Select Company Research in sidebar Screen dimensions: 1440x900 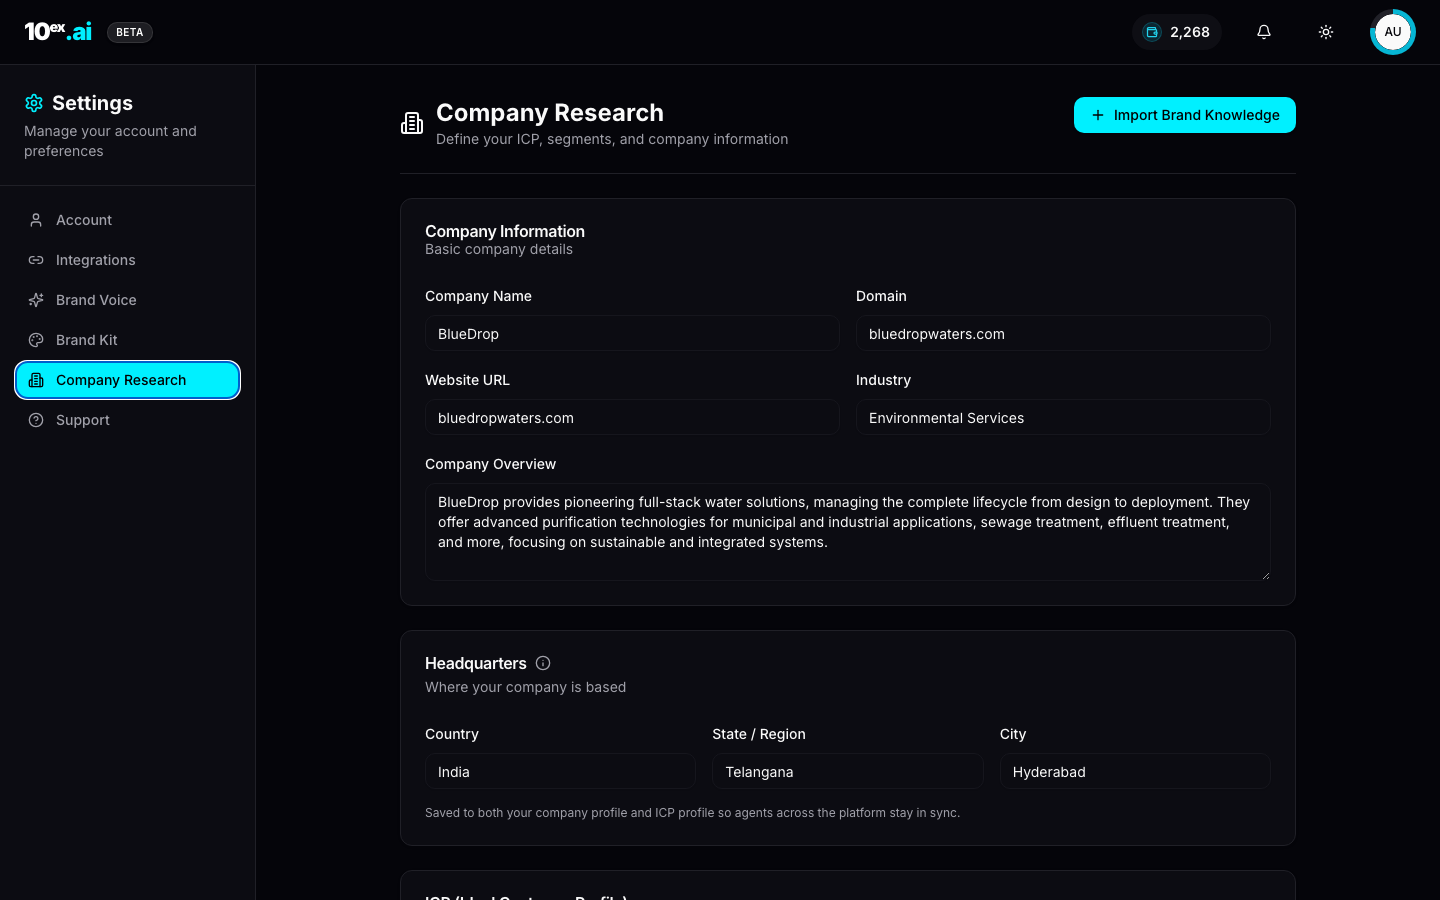click(x=128, y=380)
